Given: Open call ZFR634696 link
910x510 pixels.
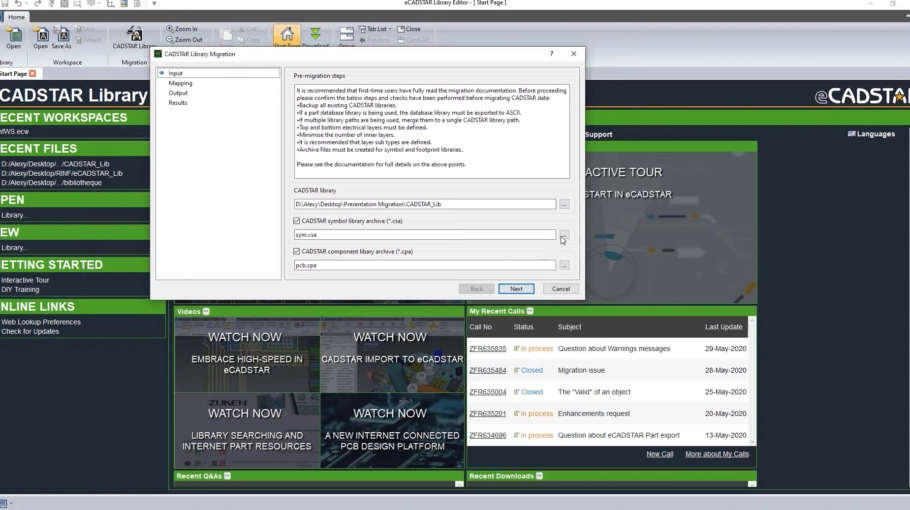Looking at the screenshot, I should [488, 435].
